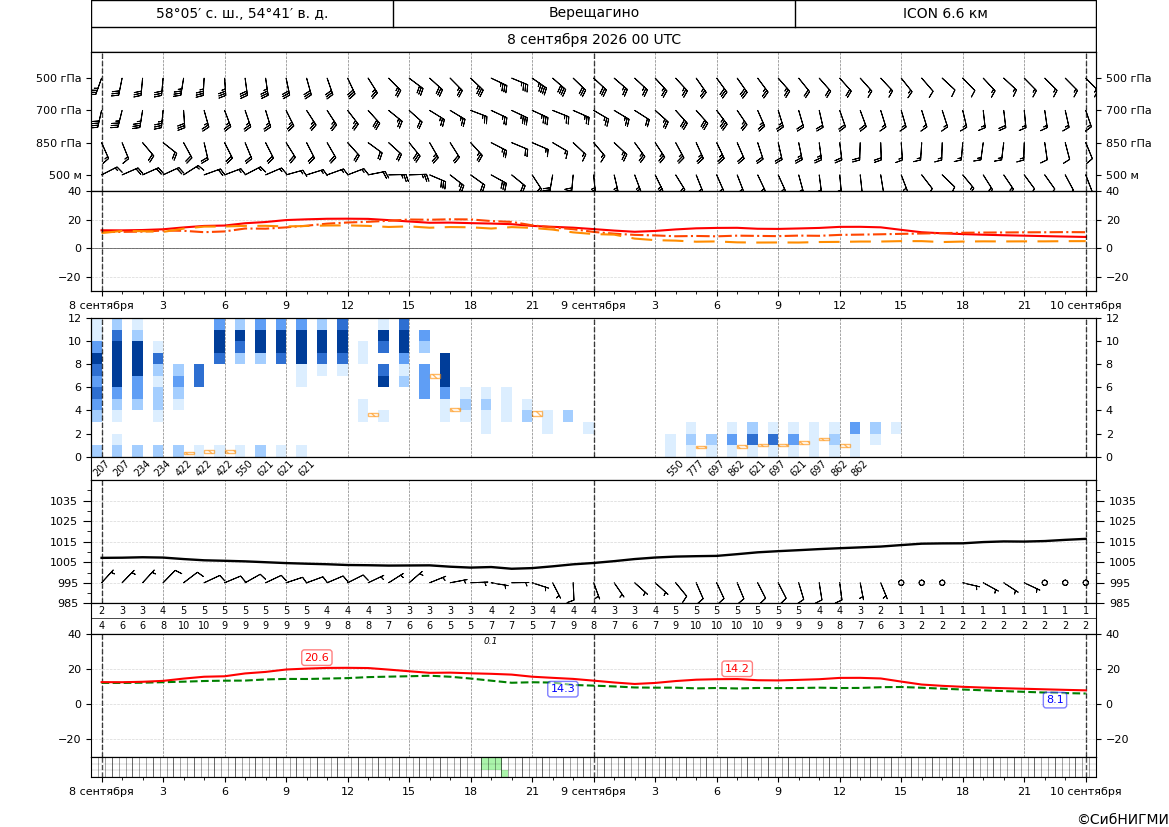This screenshot has height=827, width=1169.
Task: Click the 9 сентября label under the temperature chart
Action: pos(593,305)
